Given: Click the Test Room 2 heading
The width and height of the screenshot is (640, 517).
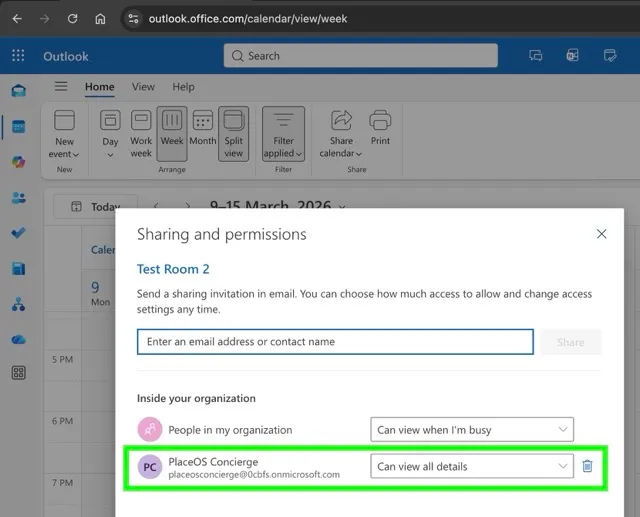Looking at the screenshot, I should pyautogui.click(x=173, y=269).
